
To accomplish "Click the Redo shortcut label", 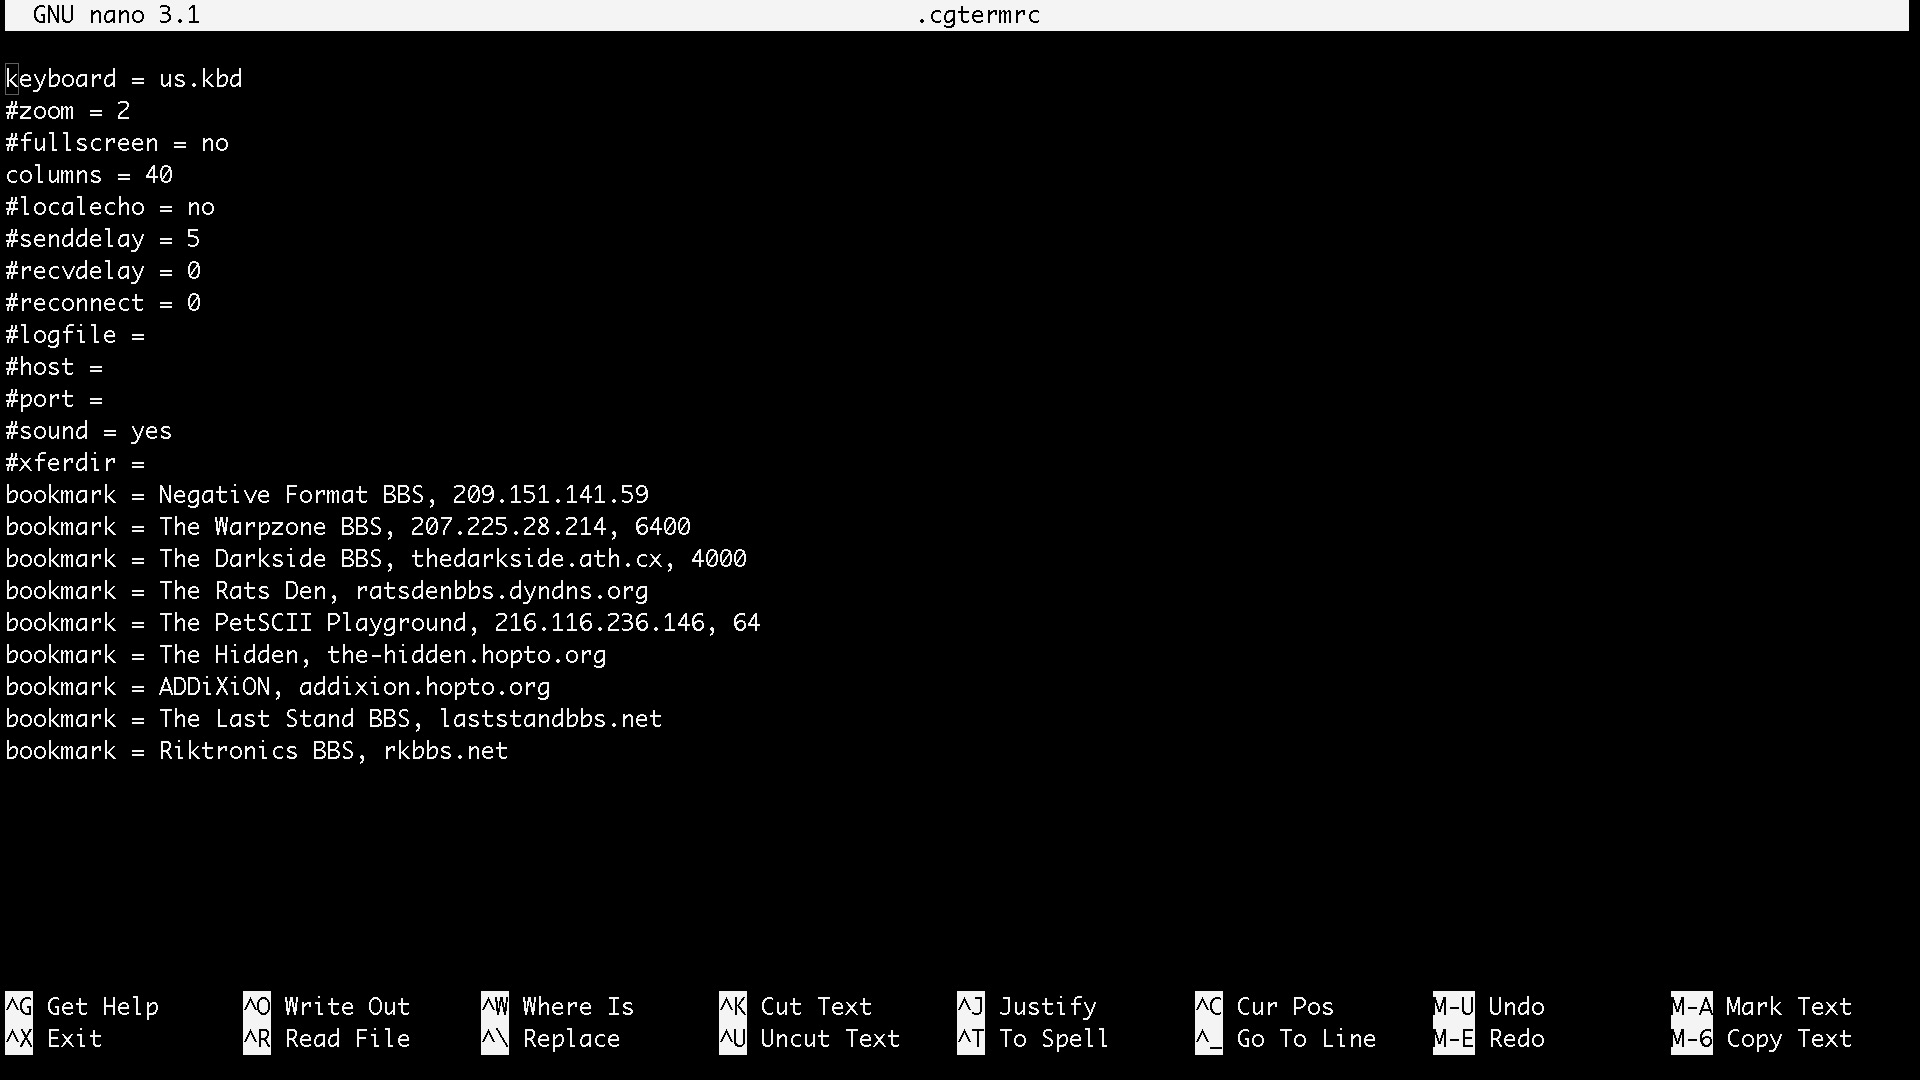I will [1489, 1038].
